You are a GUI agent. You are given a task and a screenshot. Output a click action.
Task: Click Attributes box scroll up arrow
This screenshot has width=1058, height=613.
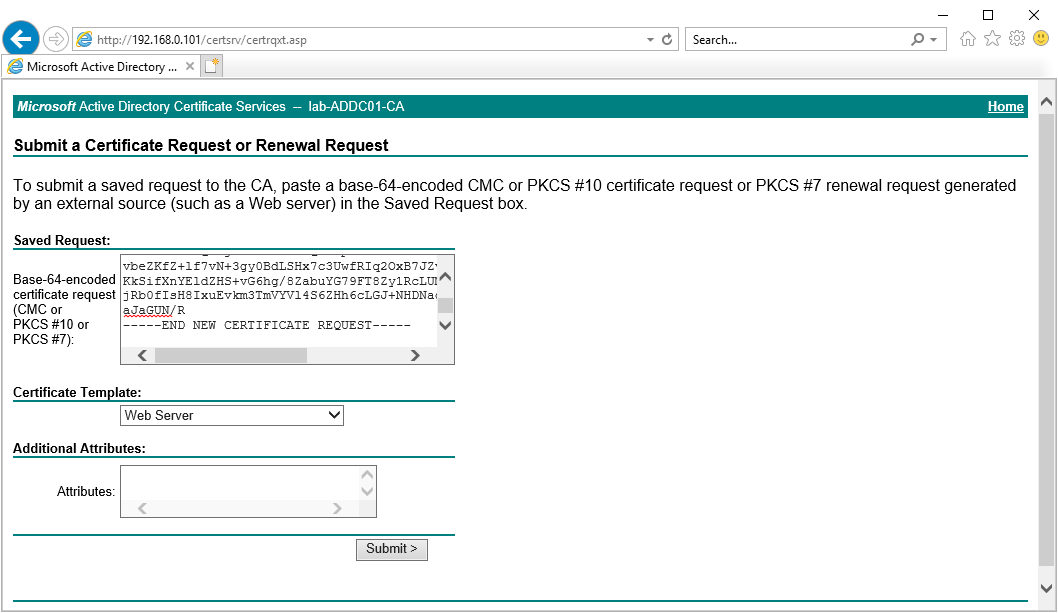(x=367, y=475)
